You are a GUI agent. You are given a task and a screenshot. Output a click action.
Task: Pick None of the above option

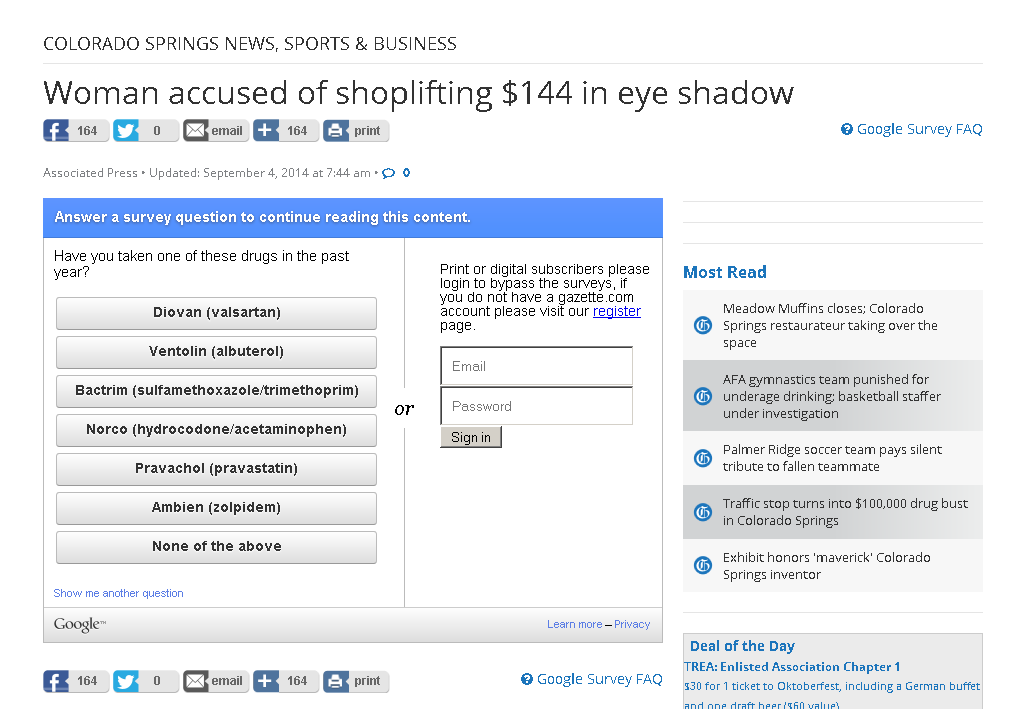point(216,547)
